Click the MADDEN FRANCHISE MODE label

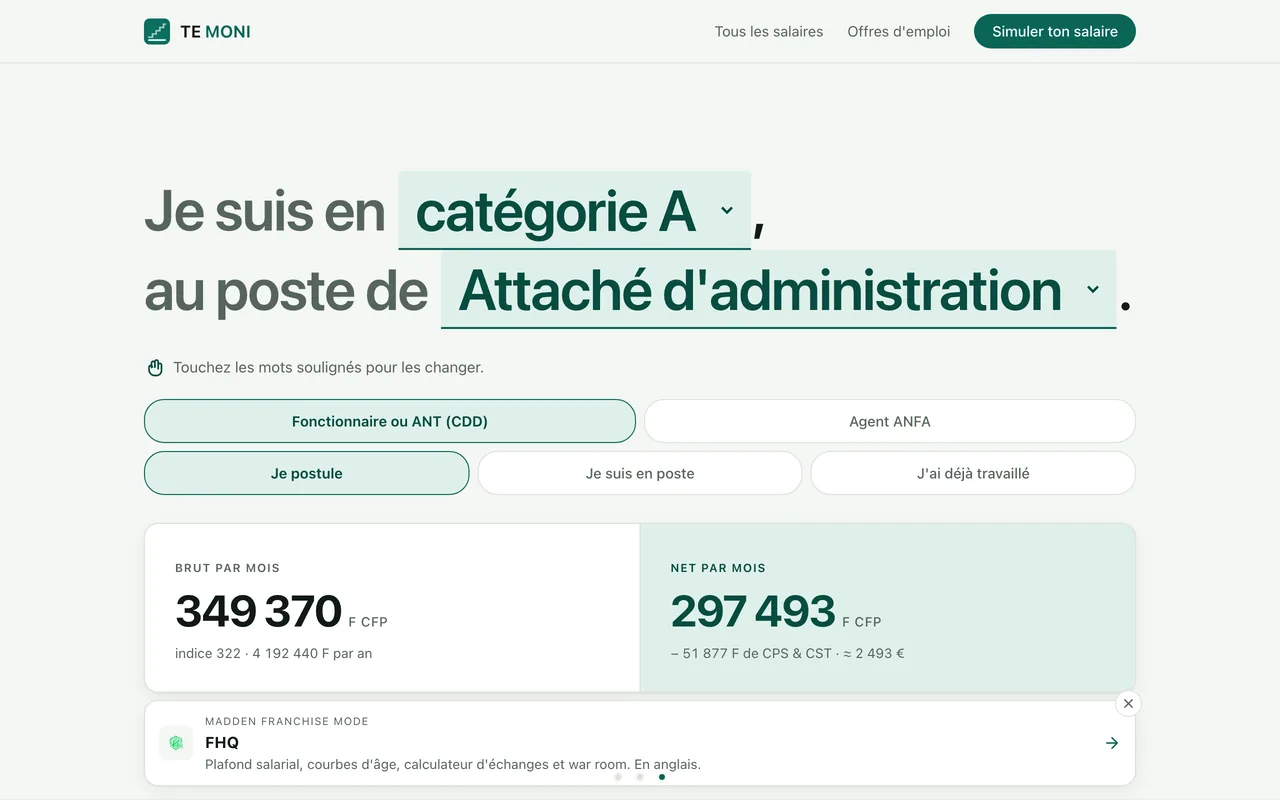pos(287,721)
